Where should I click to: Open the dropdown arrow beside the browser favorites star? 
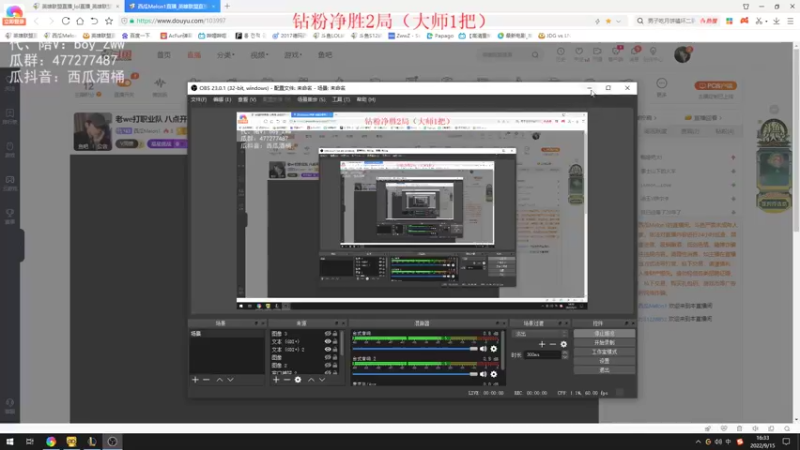pos(618,21)
